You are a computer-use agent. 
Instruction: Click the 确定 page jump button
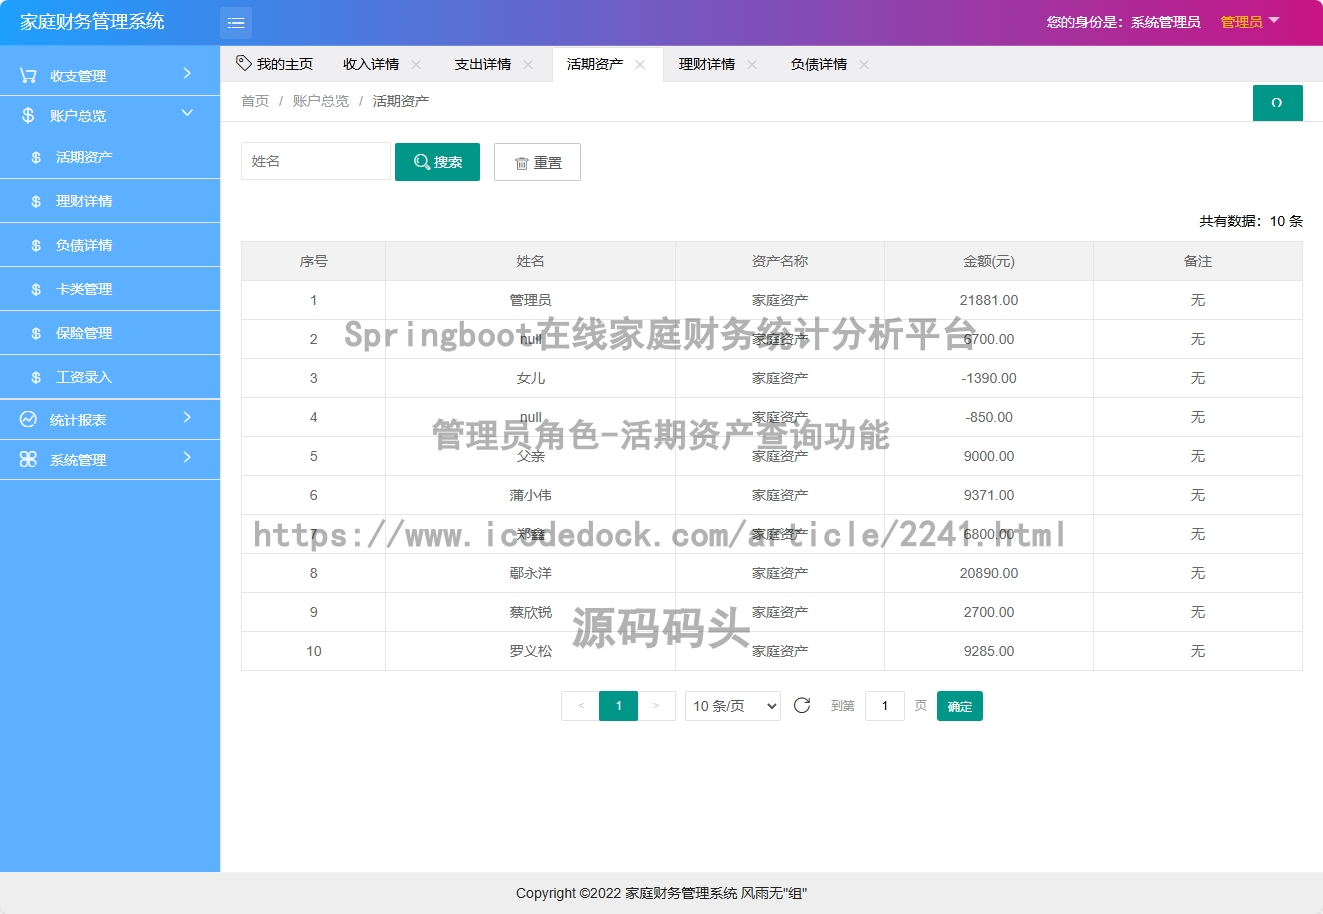pos(960,706)
